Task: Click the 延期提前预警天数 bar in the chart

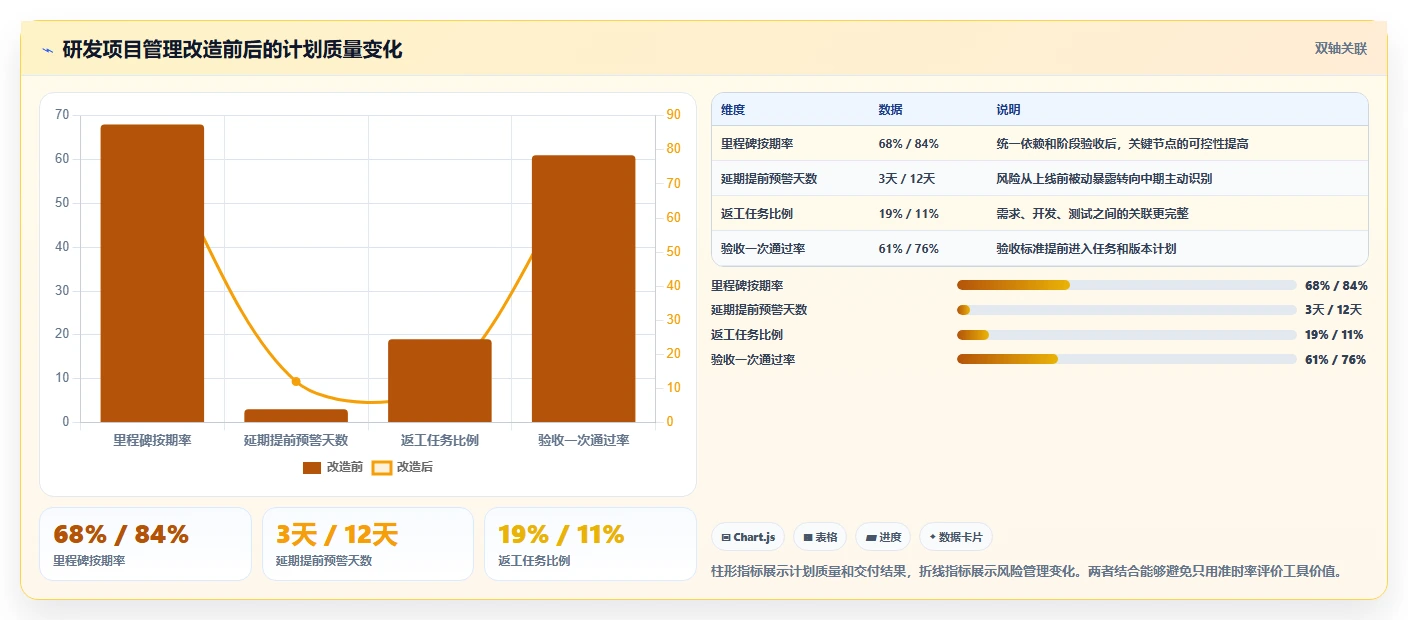Action: (x=296, y=415)
